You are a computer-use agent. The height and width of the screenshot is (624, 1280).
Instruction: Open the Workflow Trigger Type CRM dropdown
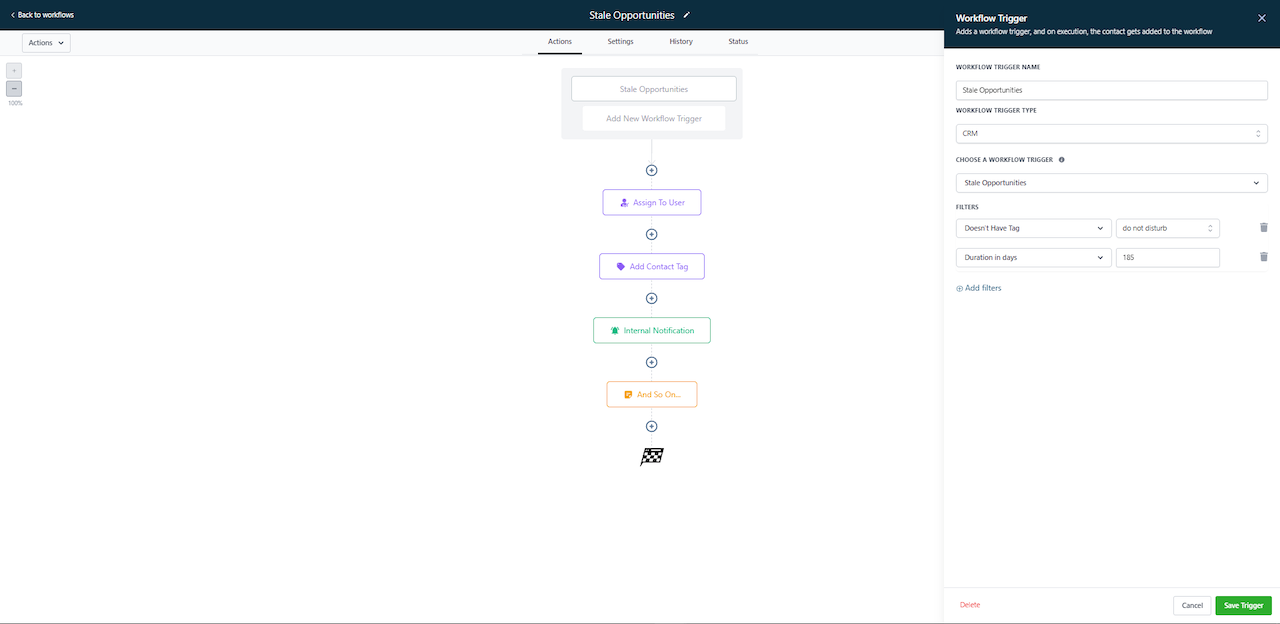(1112, 133)
